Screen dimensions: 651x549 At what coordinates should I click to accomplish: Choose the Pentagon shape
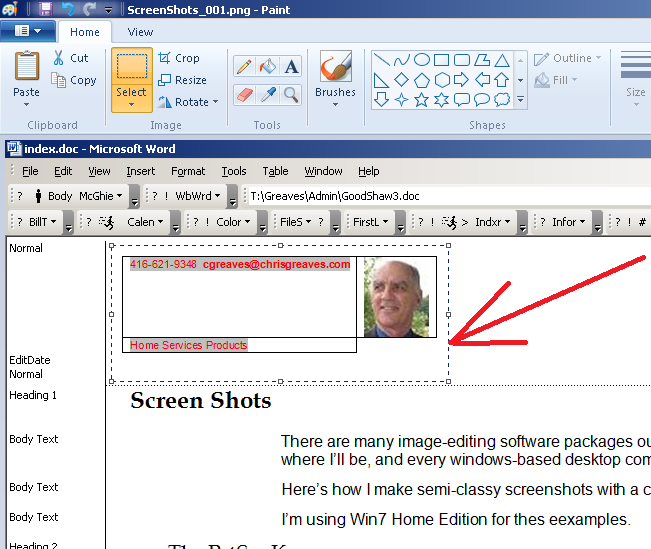pos(422,80)
